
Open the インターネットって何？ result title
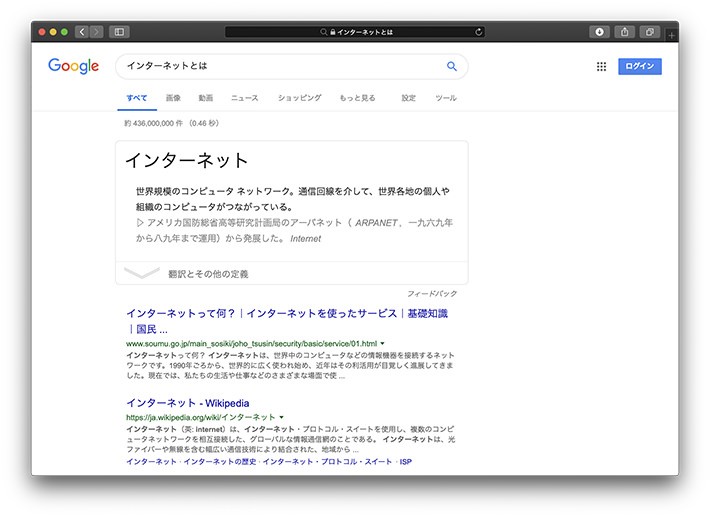tap(287, 321)
